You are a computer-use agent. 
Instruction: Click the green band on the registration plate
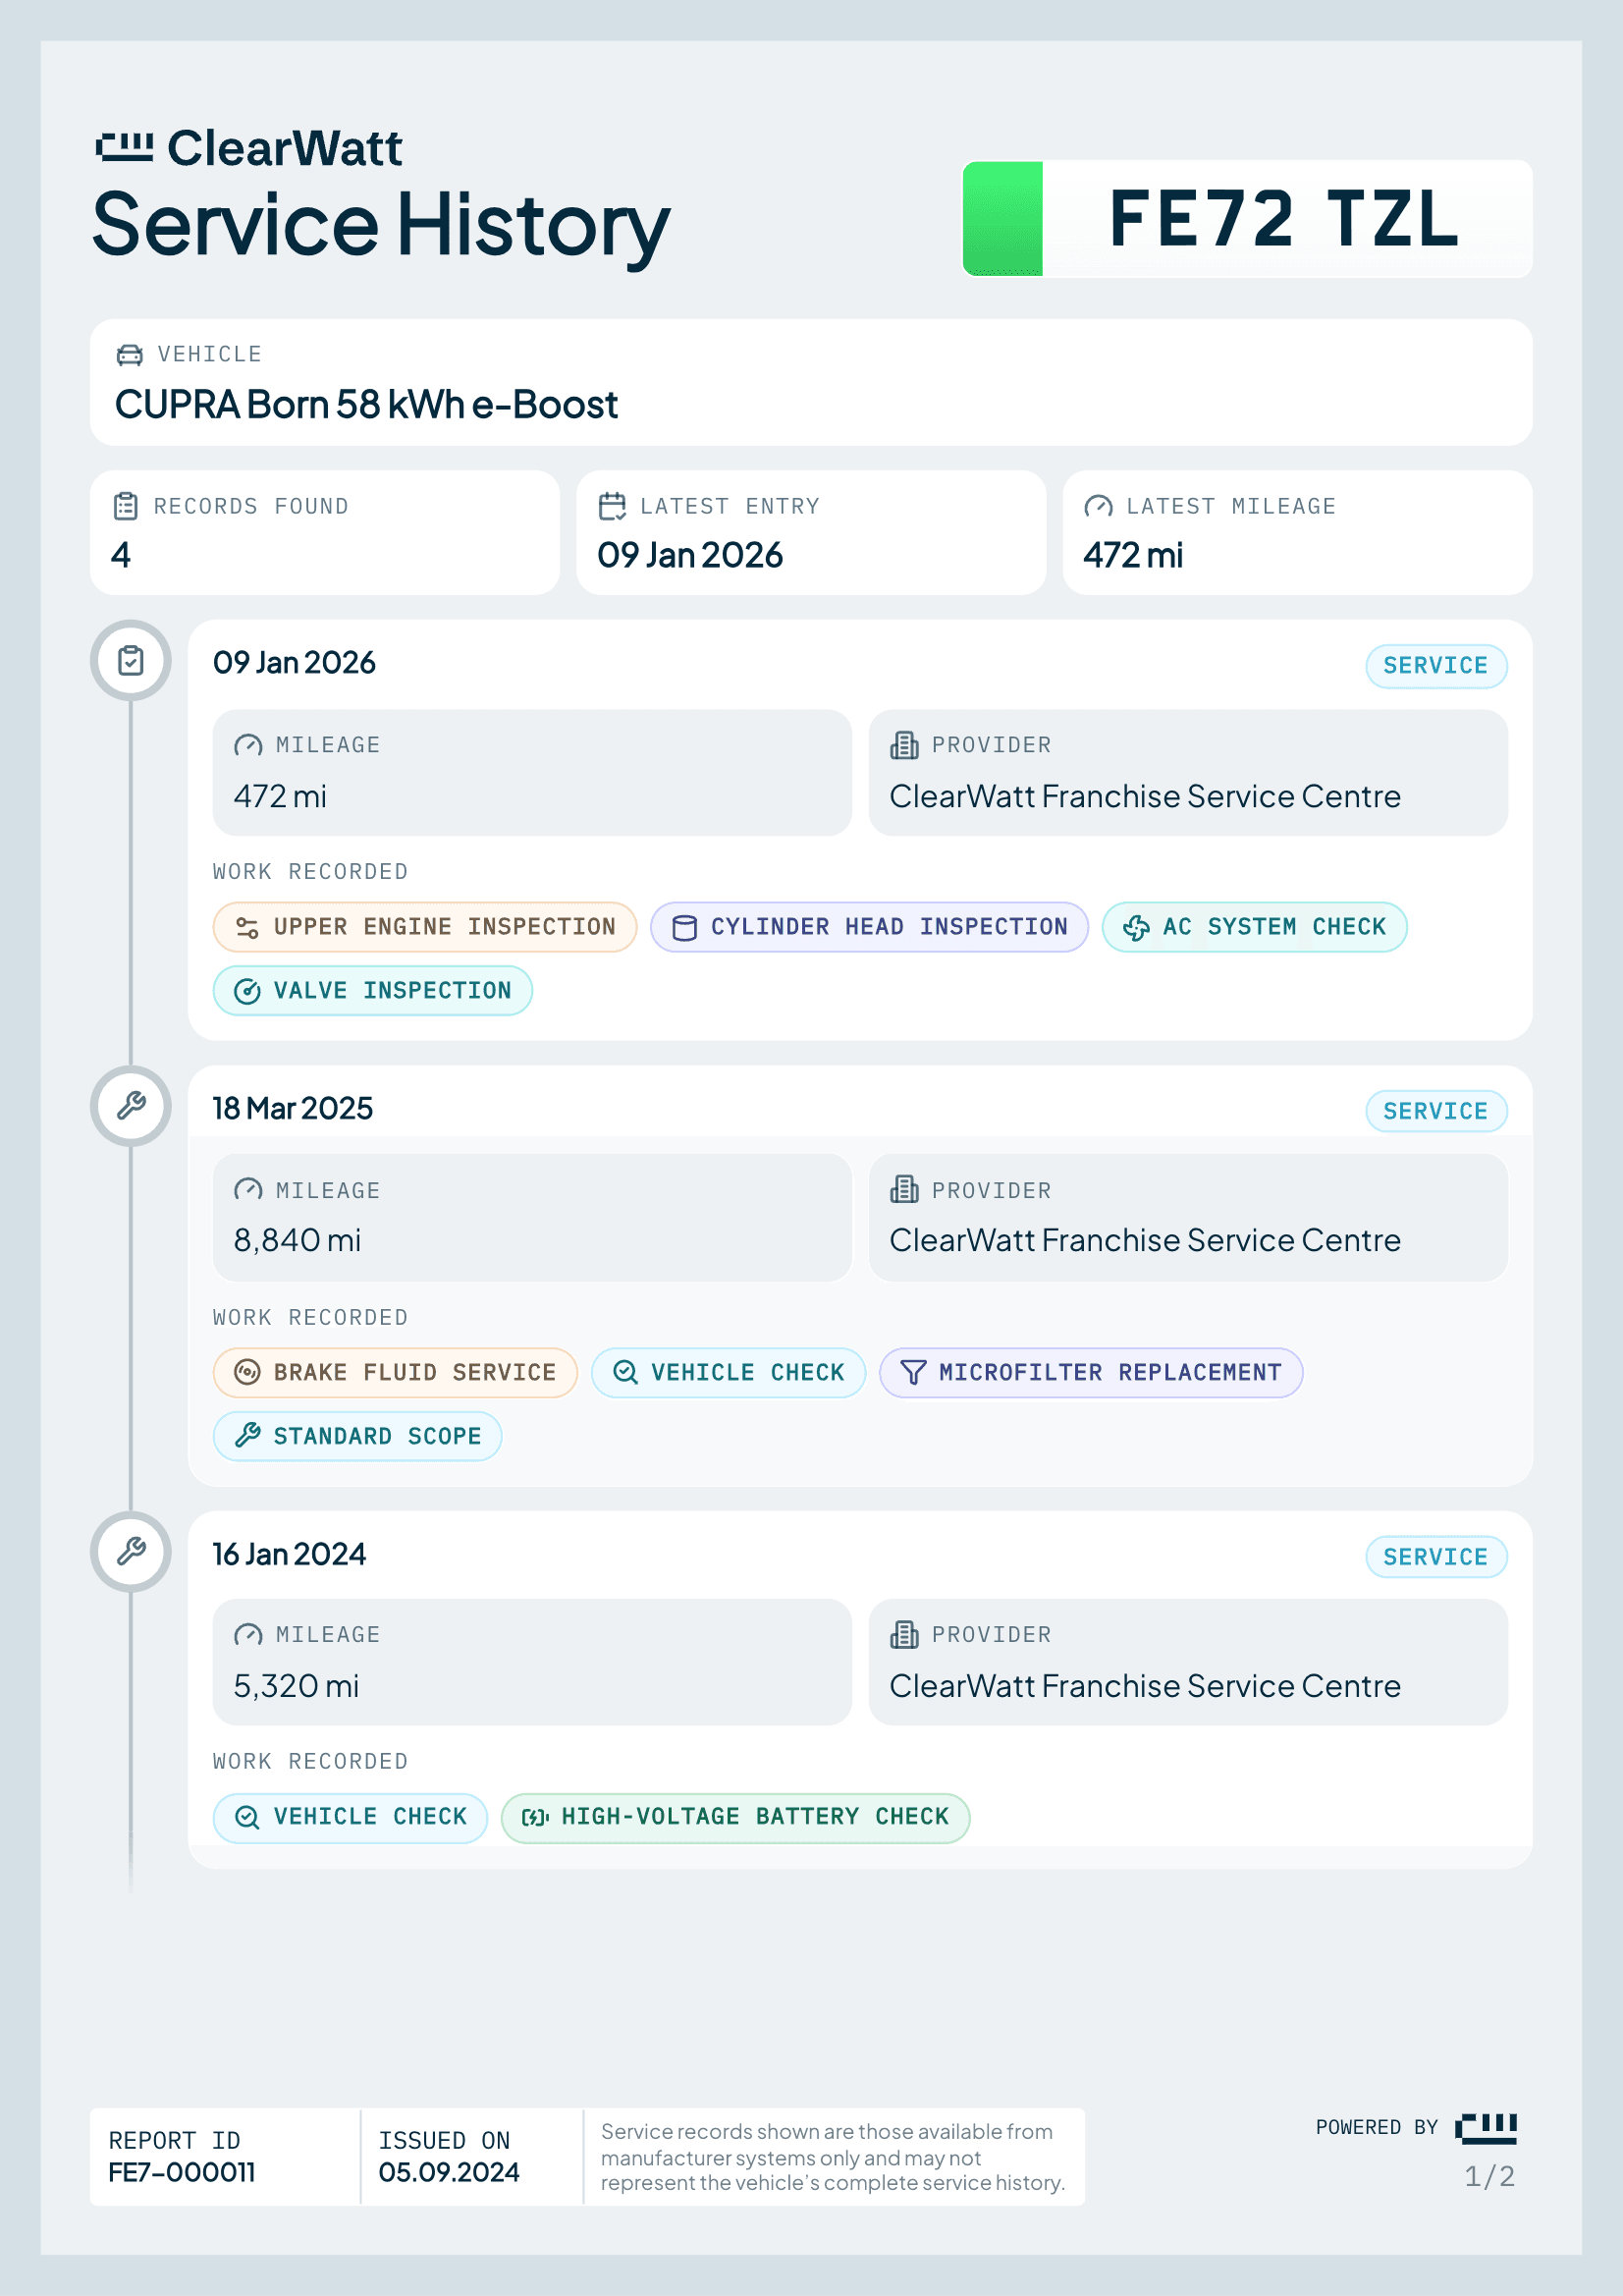tap(1003, 219)
